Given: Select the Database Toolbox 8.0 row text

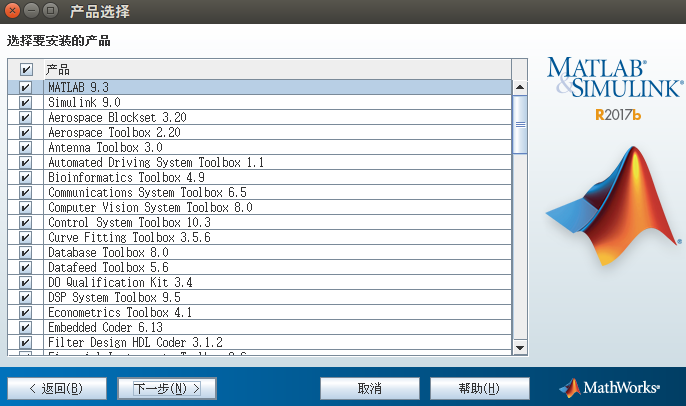Looking at the screenshot, I should (x=108, y=252).
